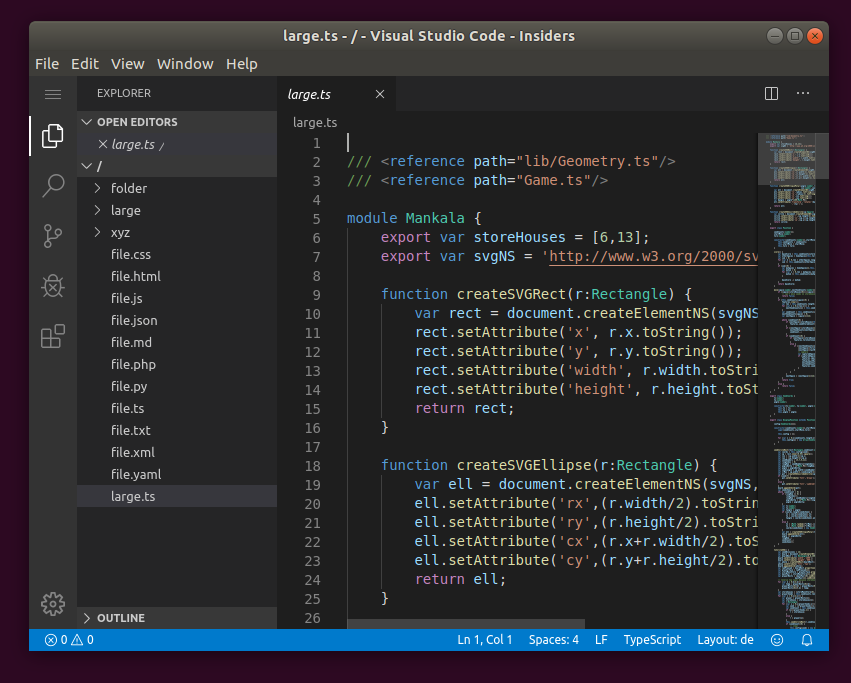The width and height of the screenshot is (851, 683).
Task: Click 'return rect;' on line 15
Action: [x=464, y=408]
